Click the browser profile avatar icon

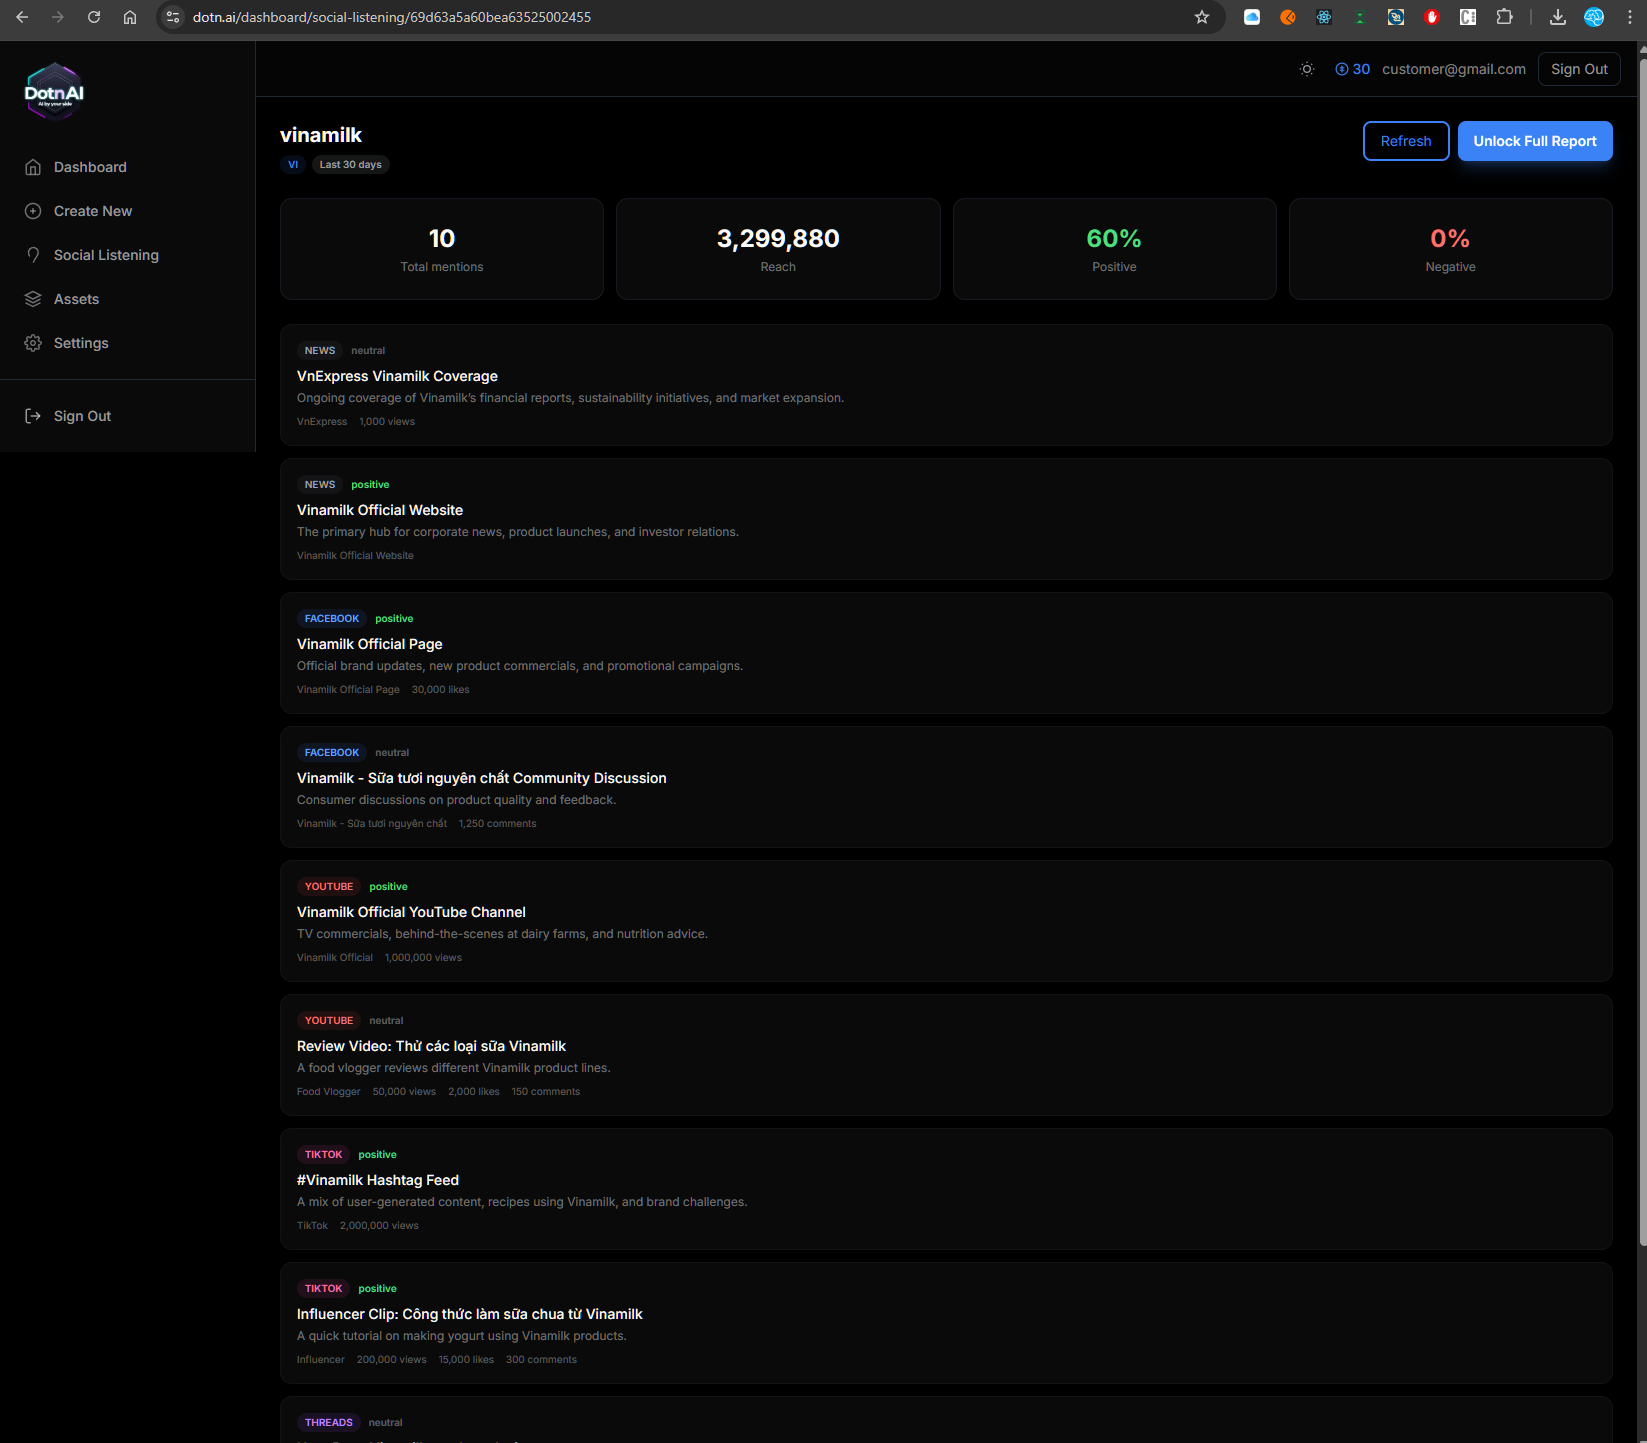(x=1594, y=17)
